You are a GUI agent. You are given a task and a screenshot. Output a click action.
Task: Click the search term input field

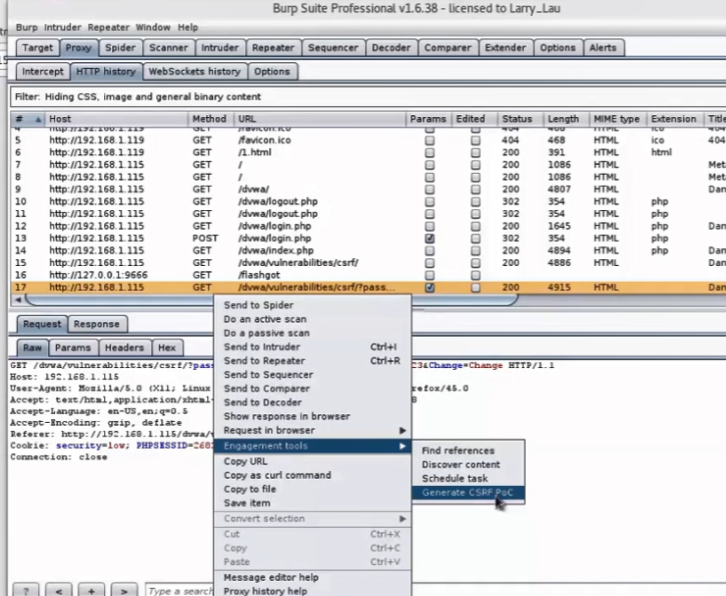(x=180, y=590)
